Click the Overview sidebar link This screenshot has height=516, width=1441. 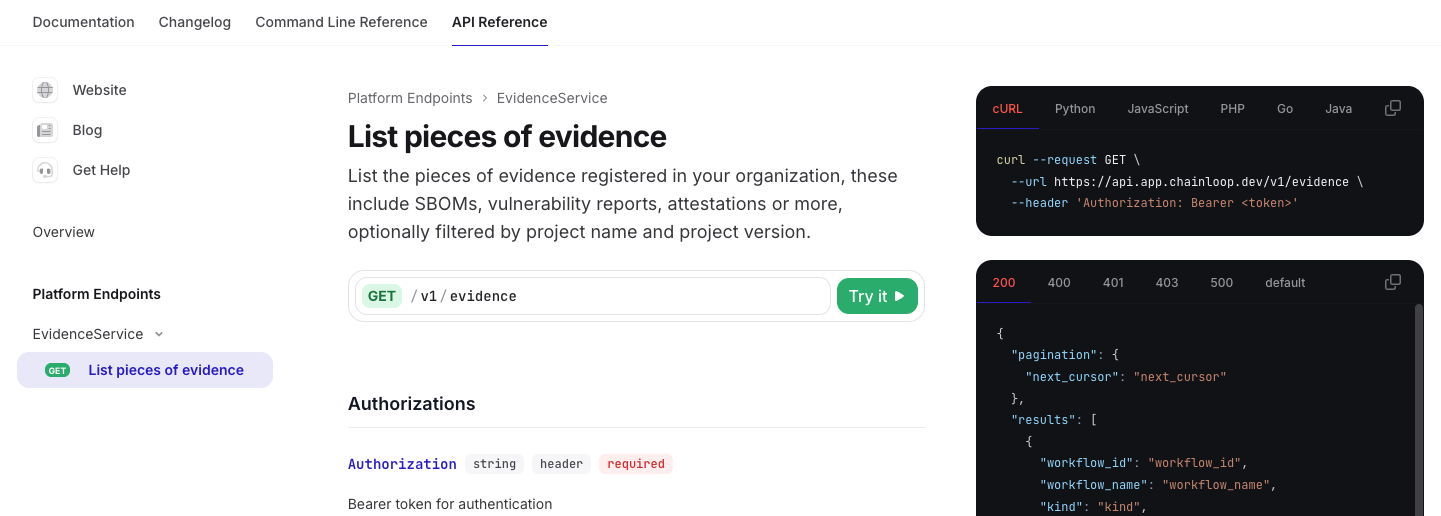point(64,232)
